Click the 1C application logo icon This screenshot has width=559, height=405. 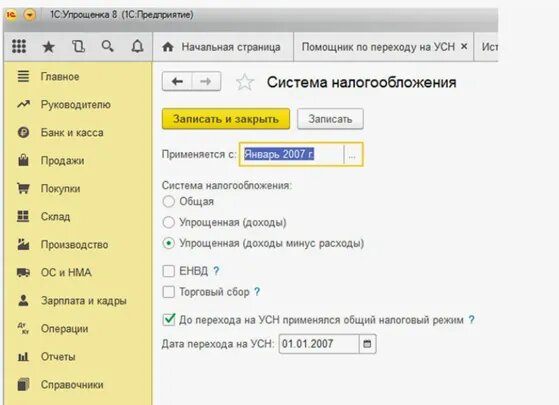click(11, 15)
